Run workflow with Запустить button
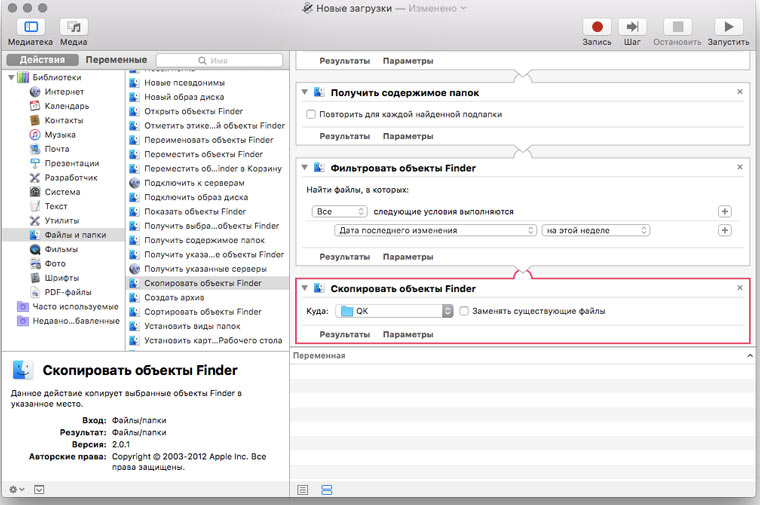Image resolution: width=760 pixels, height=505 pixels. pyautogui.click(x=728, y=27)
